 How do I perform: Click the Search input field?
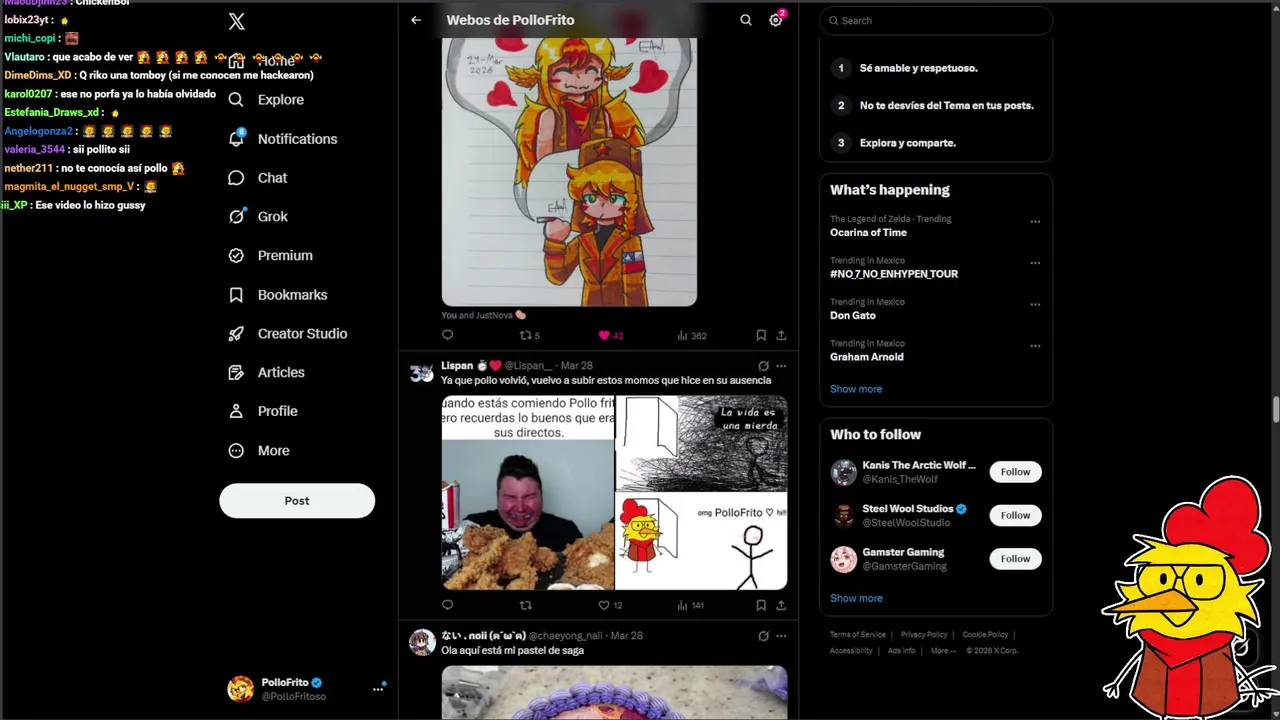coord(936,21)
